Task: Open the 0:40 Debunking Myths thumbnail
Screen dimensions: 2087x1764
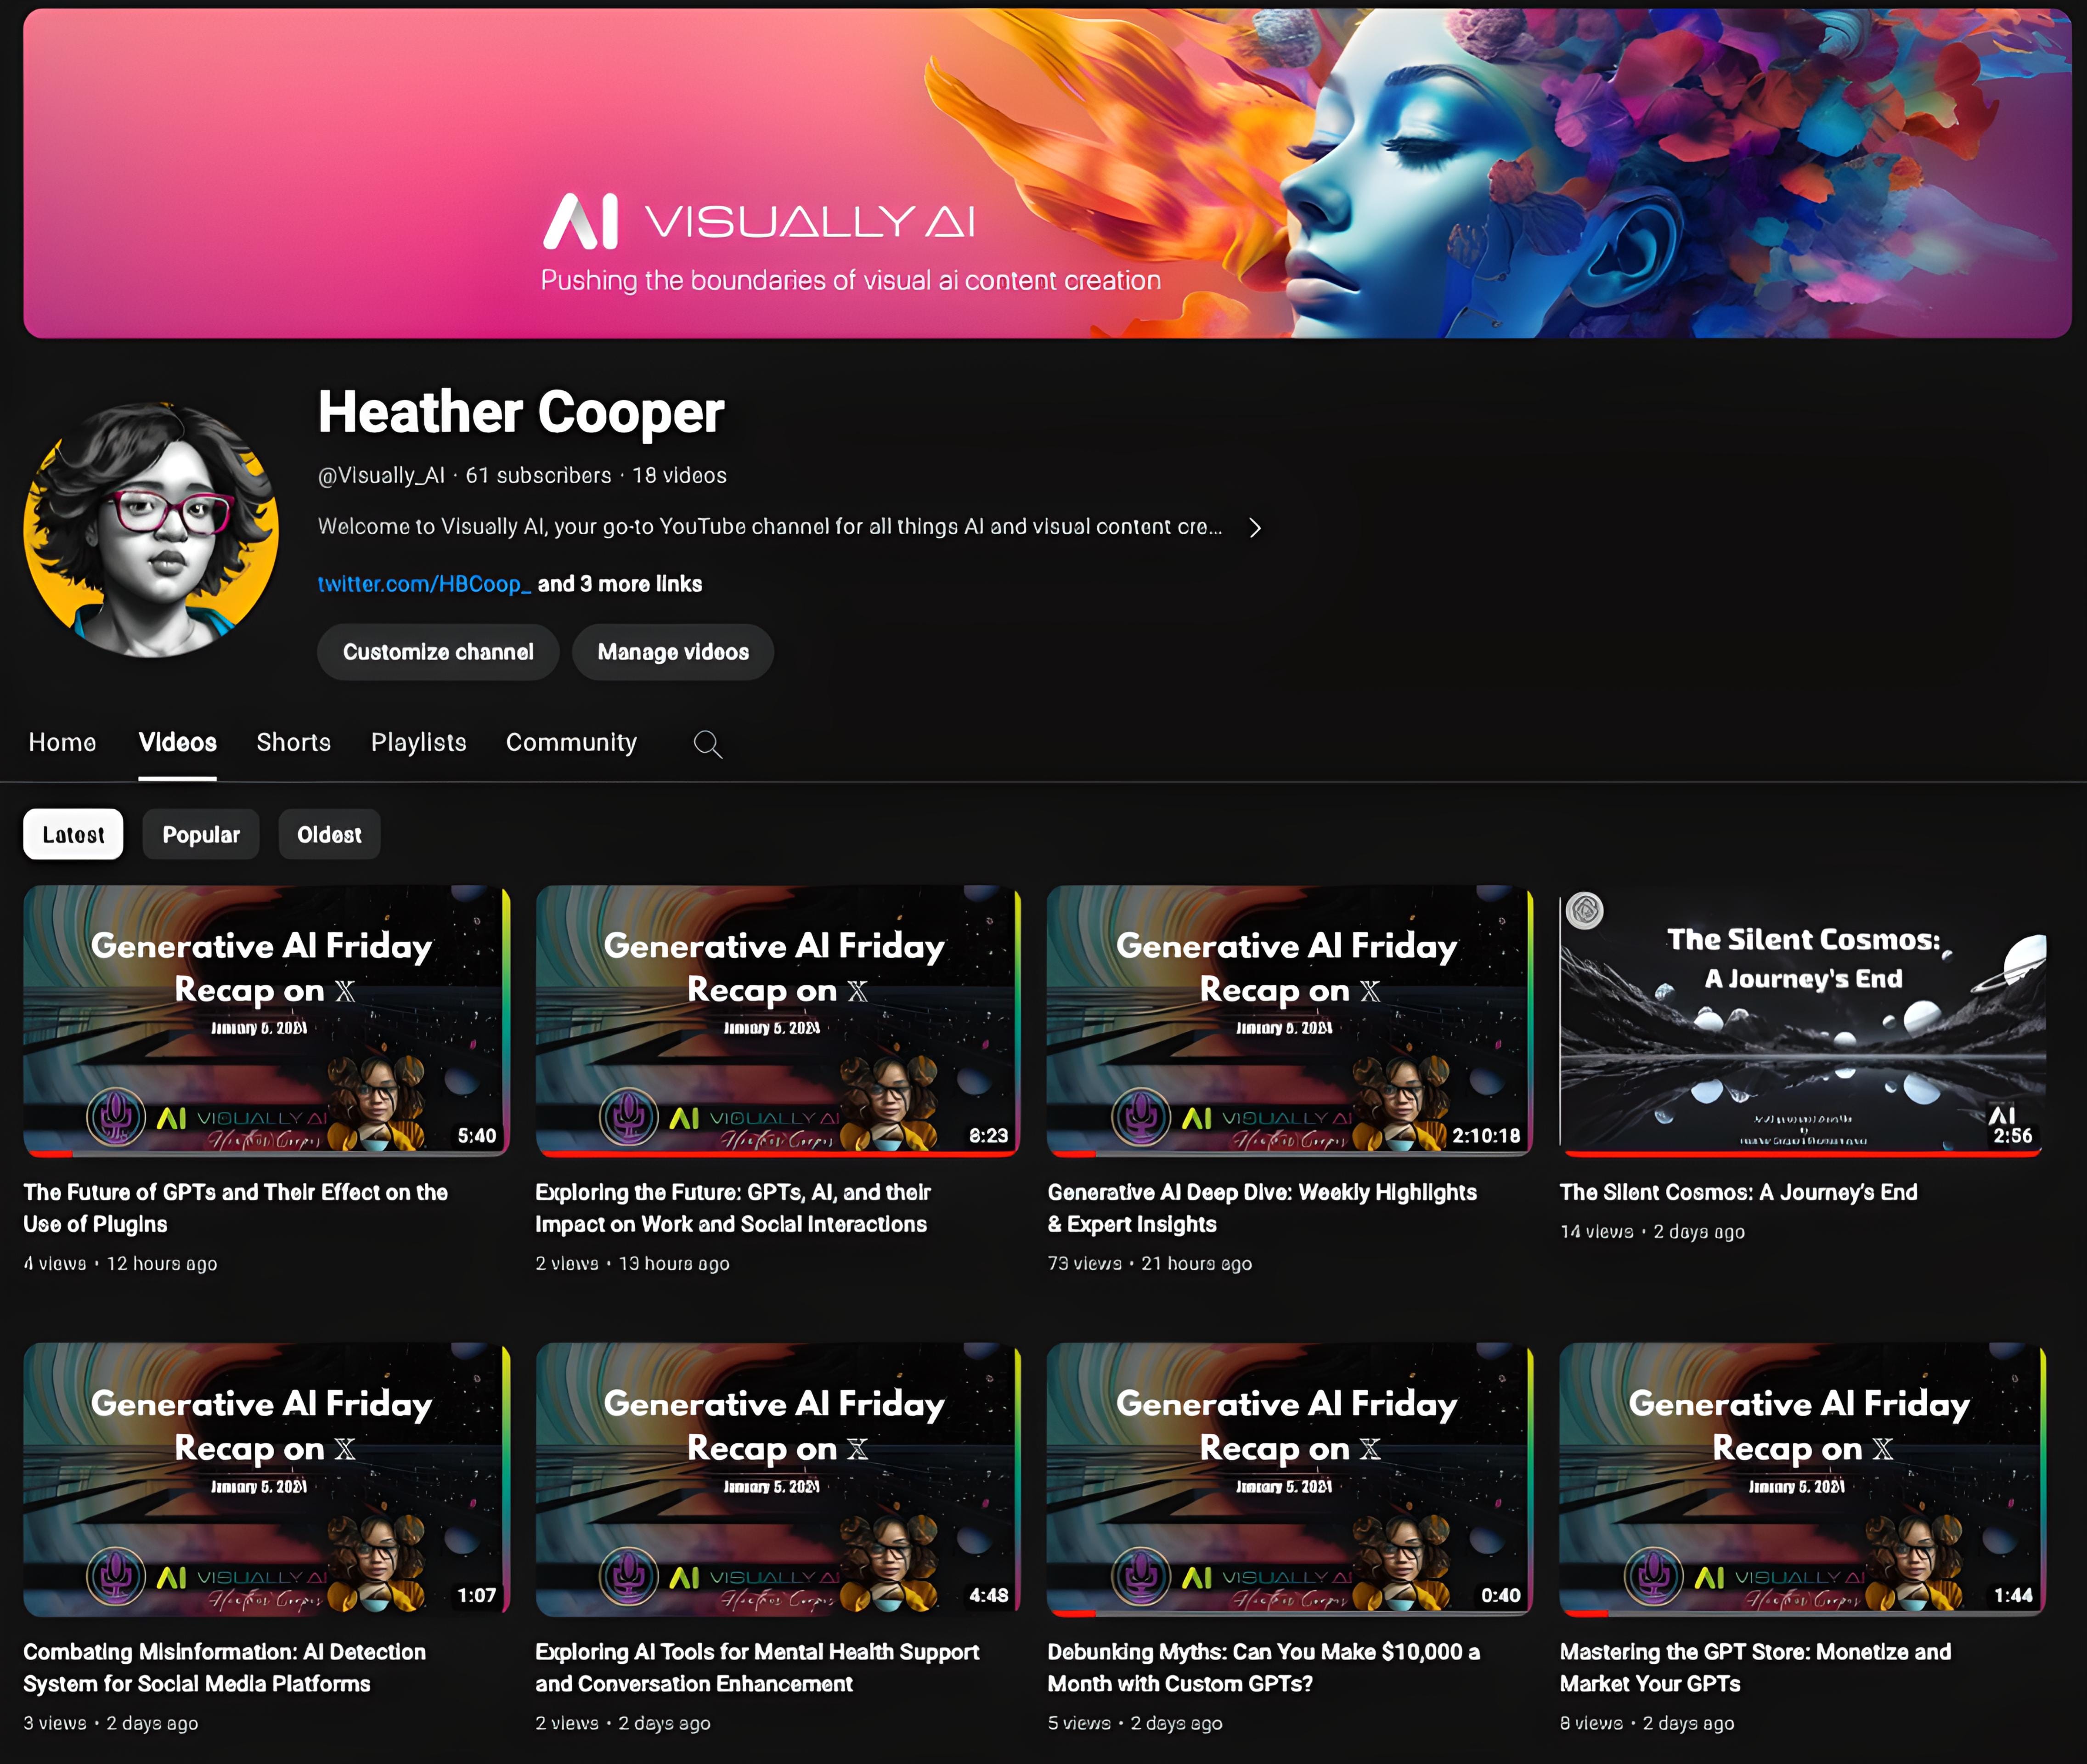Action: (1290, 1479)
